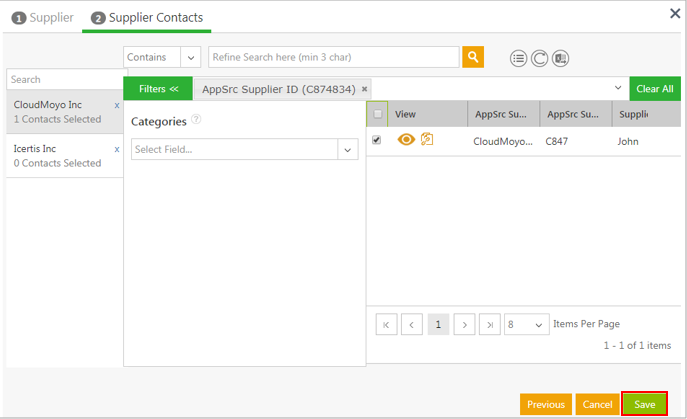Click the CloudMoyo... table cell
Viewport: 687px width, 419px height.
pyautogui.click(x=503, y=141)
